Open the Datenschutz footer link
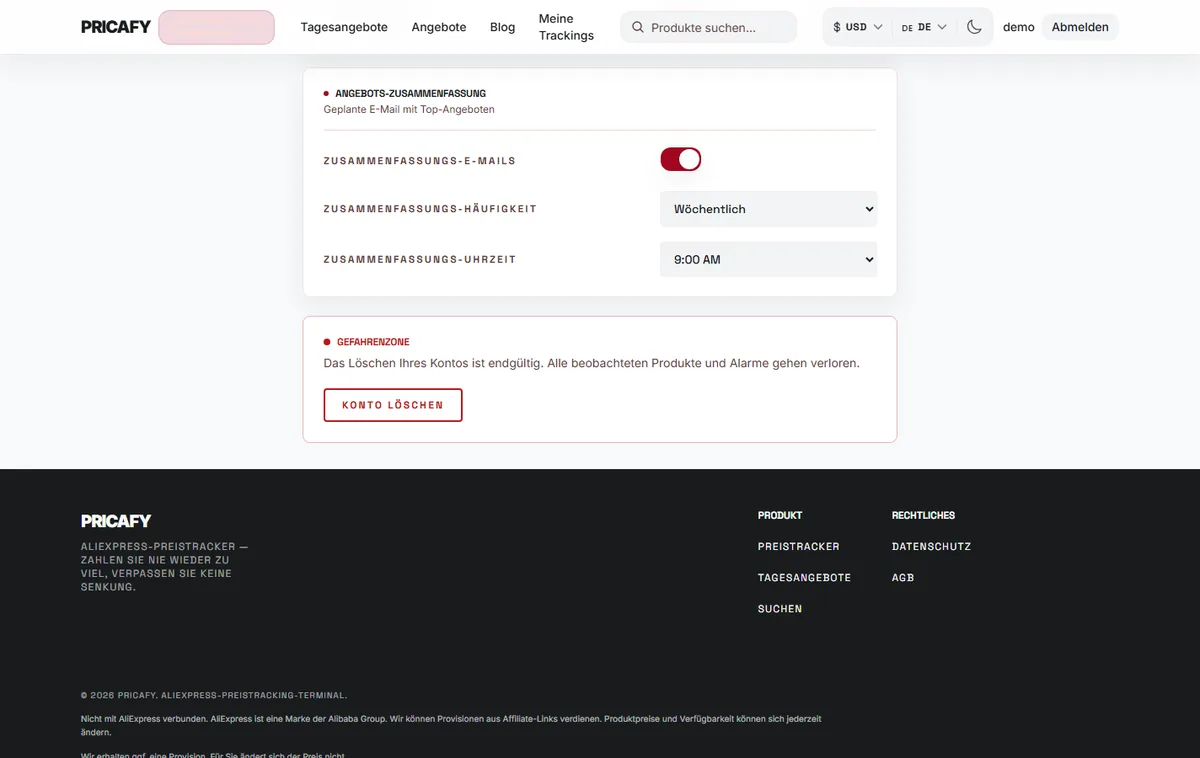The width and height of the screenshot is (1200, 758). [x=931, y=546]
